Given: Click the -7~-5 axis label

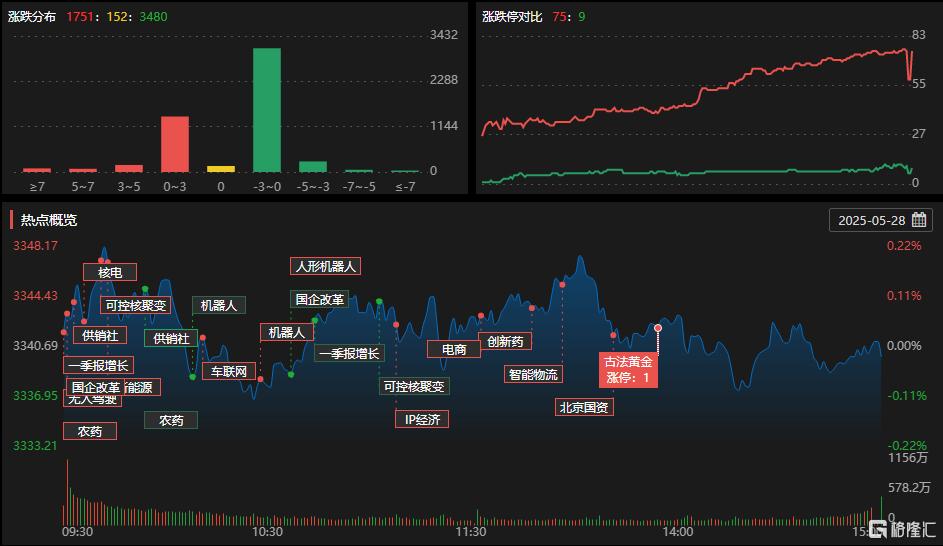Looking at the screenshot, I should point(359,186).
